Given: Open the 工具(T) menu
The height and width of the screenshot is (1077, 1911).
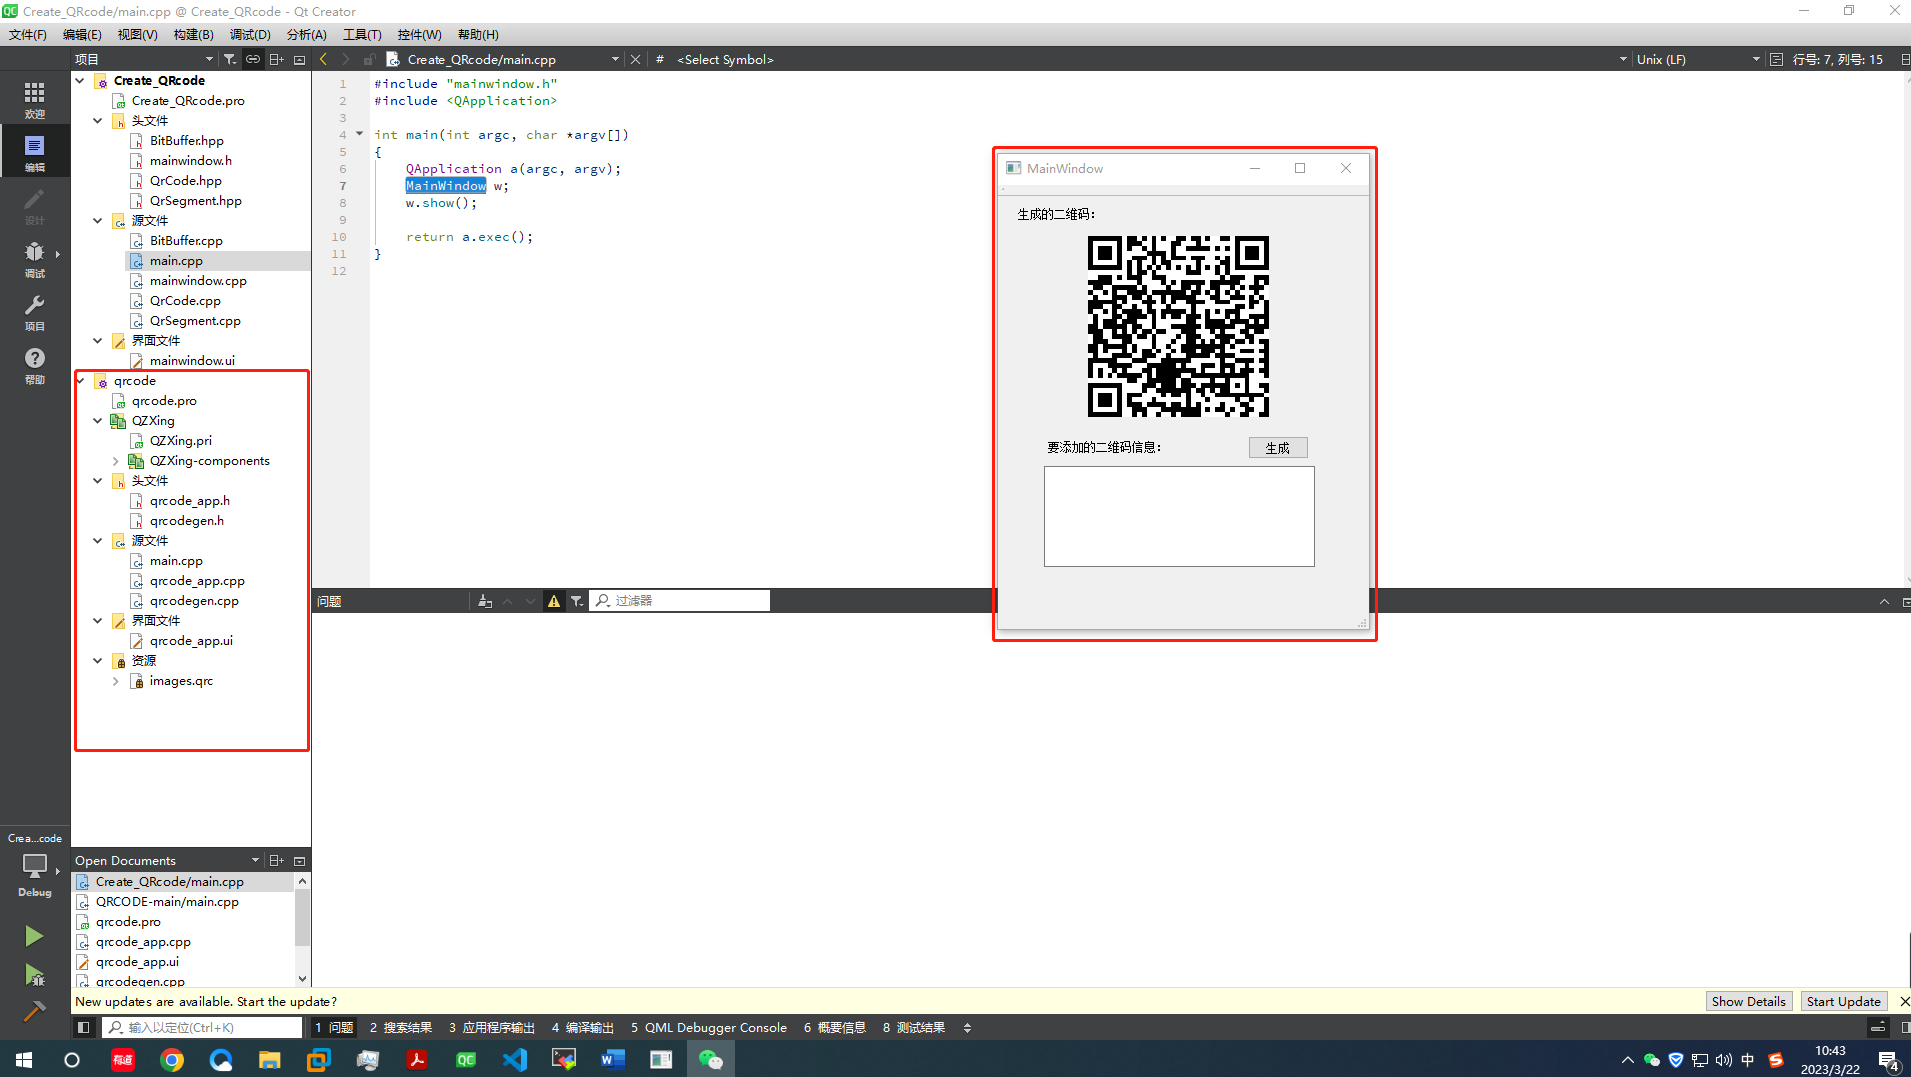Looking at the screenshot, I should pyautogui.click(x=362, y=34).
